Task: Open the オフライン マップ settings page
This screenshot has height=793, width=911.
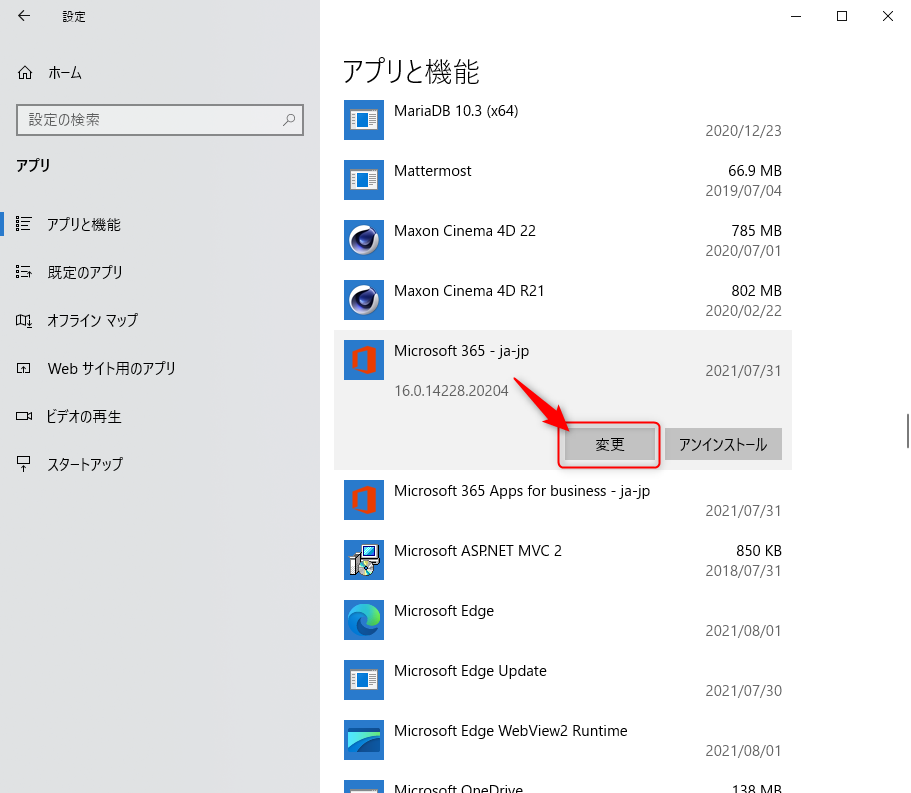Action: (92, 320)
